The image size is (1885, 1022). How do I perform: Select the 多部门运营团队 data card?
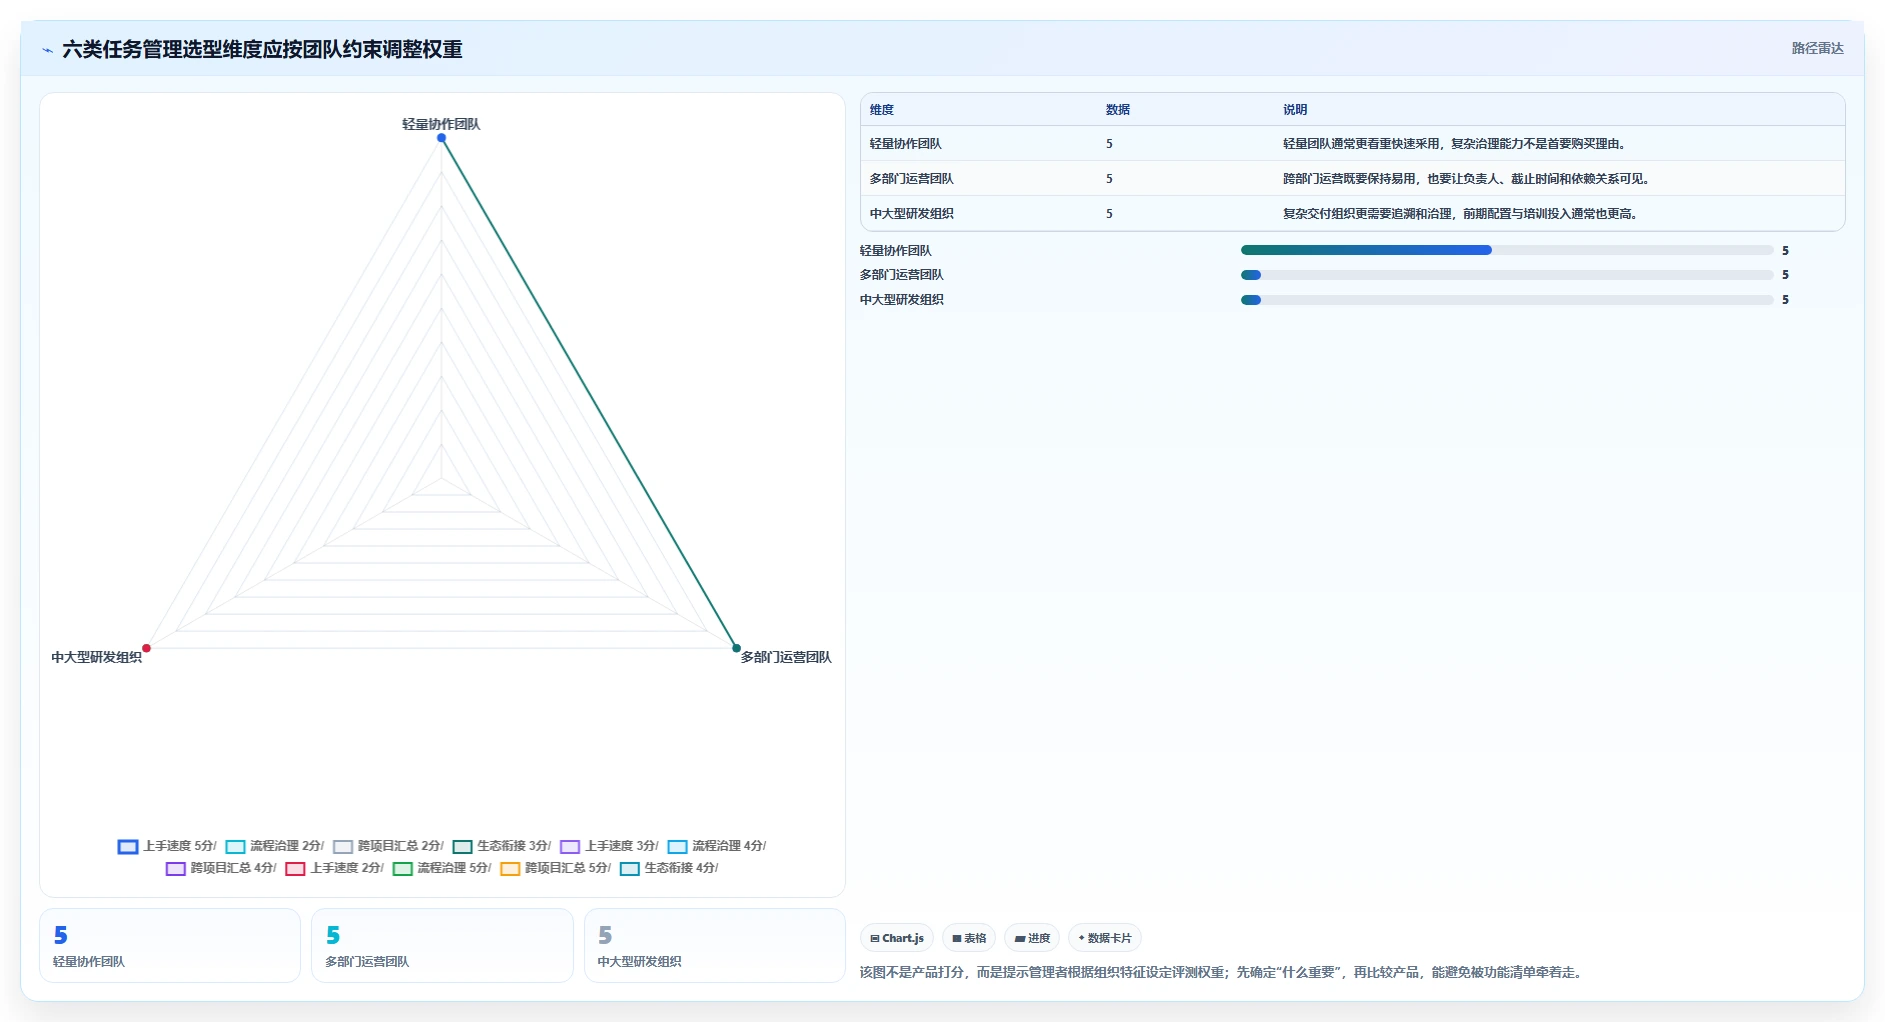[442, 945]
